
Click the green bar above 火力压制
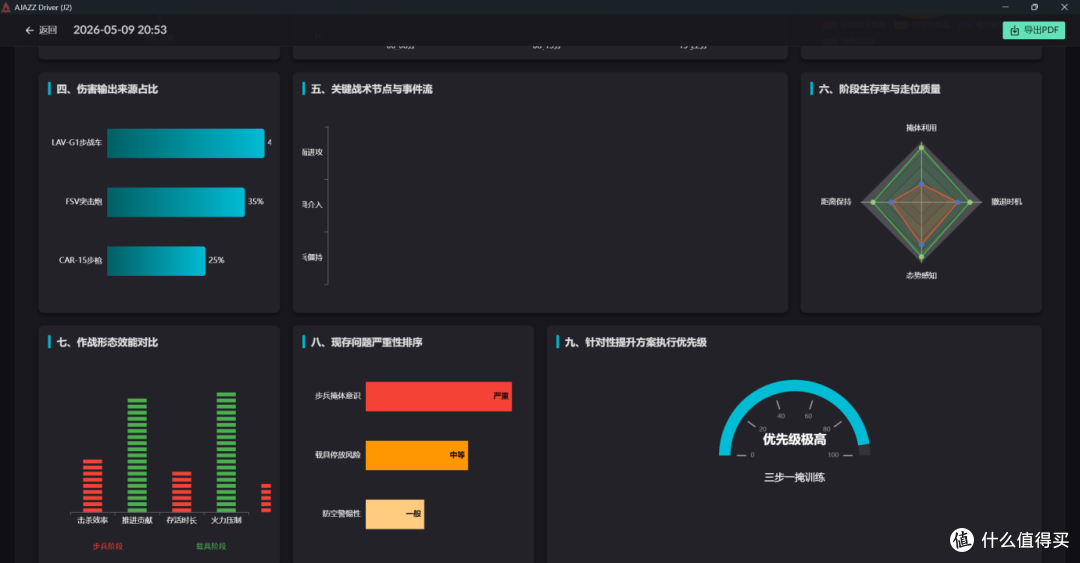pos(226,453)
